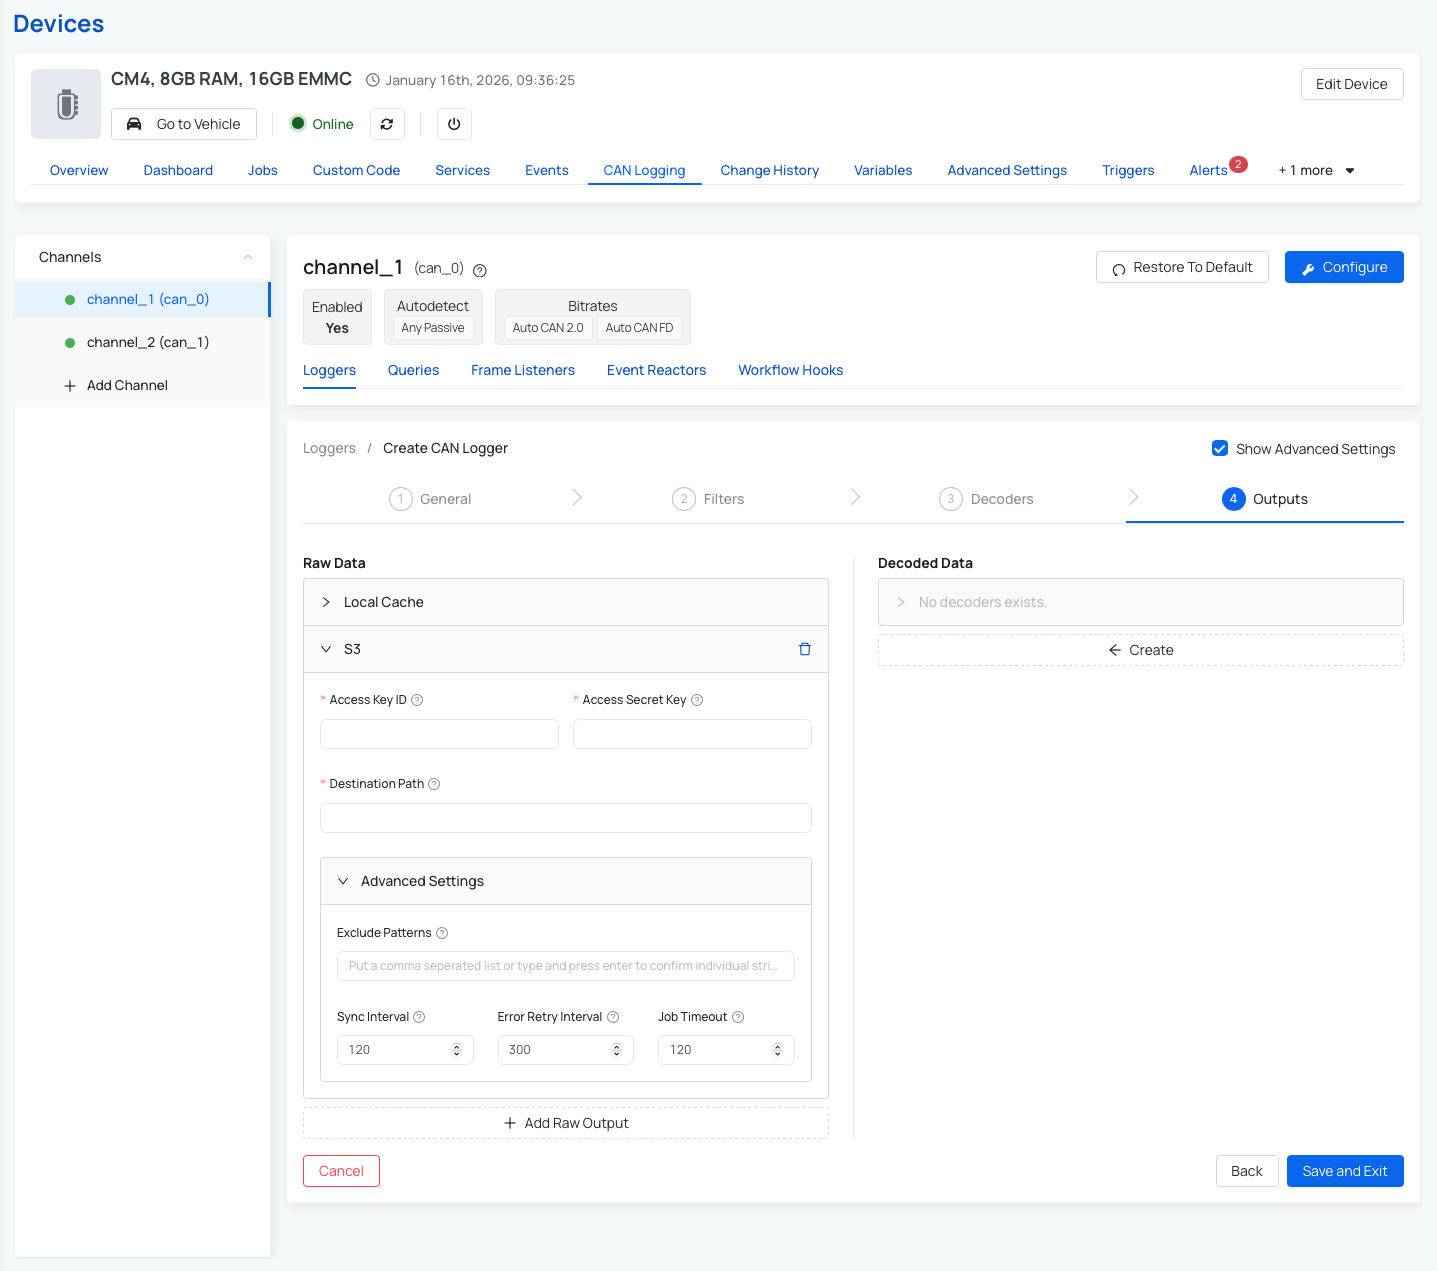Click the help icon beside channel_1 title

click(479, 270)
